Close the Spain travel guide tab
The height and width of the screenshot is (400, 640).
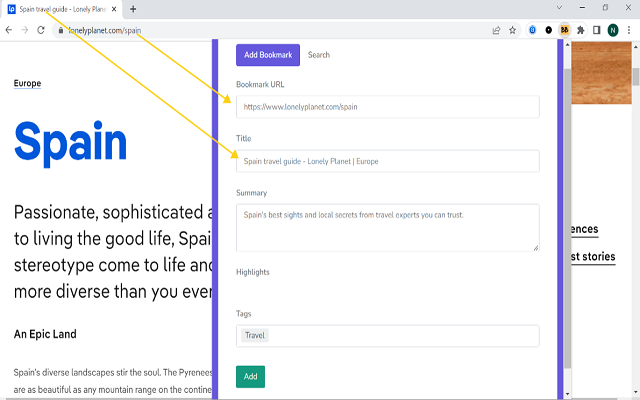coord(114,9)
